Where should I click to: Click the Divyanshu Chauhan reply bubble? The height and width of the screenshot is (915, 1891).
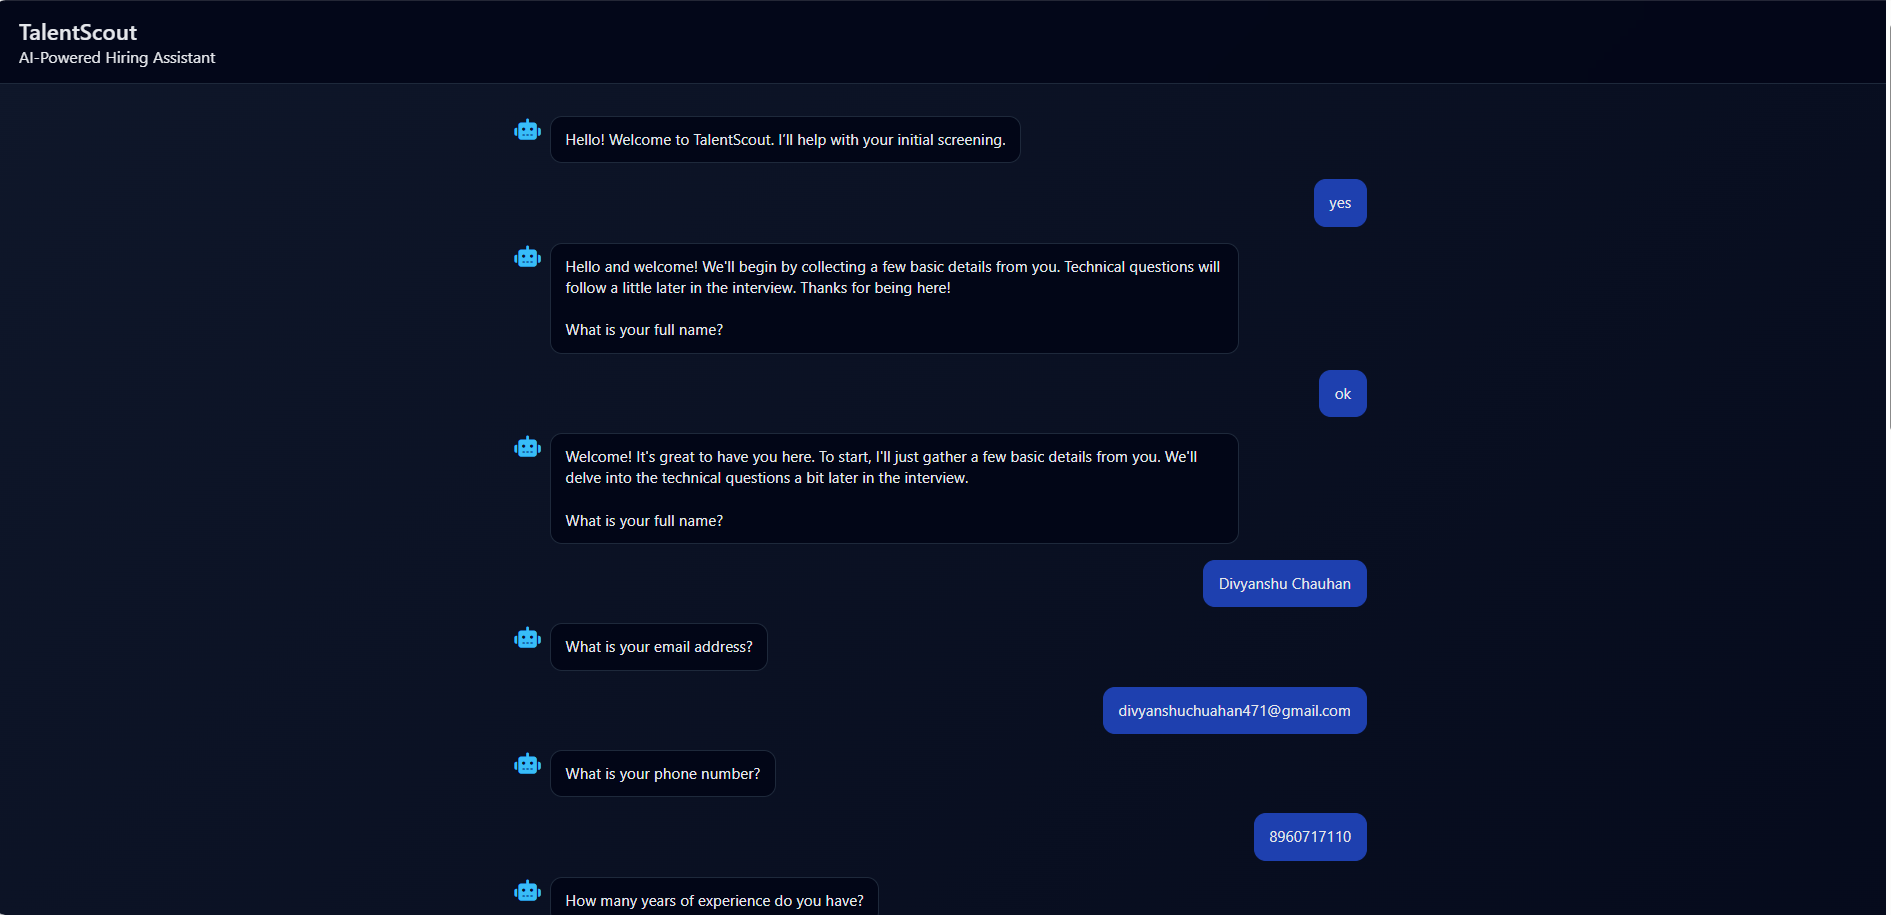pyautogui.click(x=1284, y=583)
